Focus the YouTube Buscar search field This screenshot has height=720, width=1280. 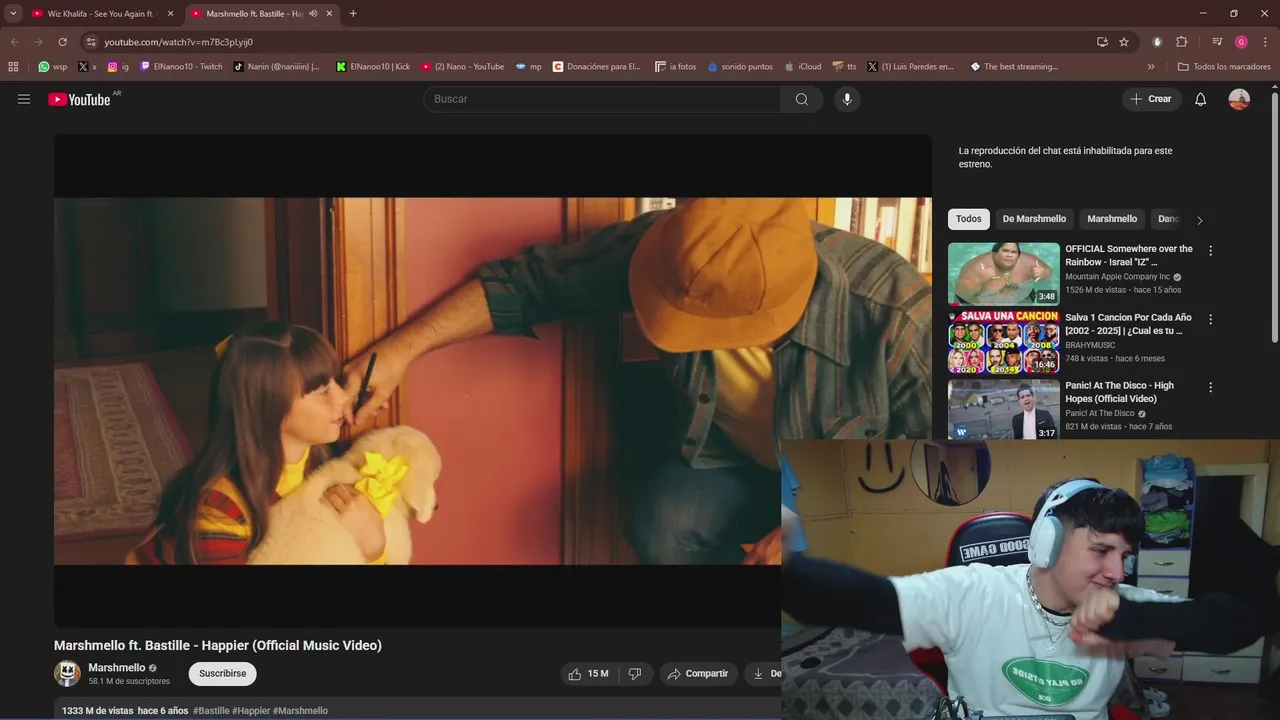pyautogui.click(x=603, y=99)
